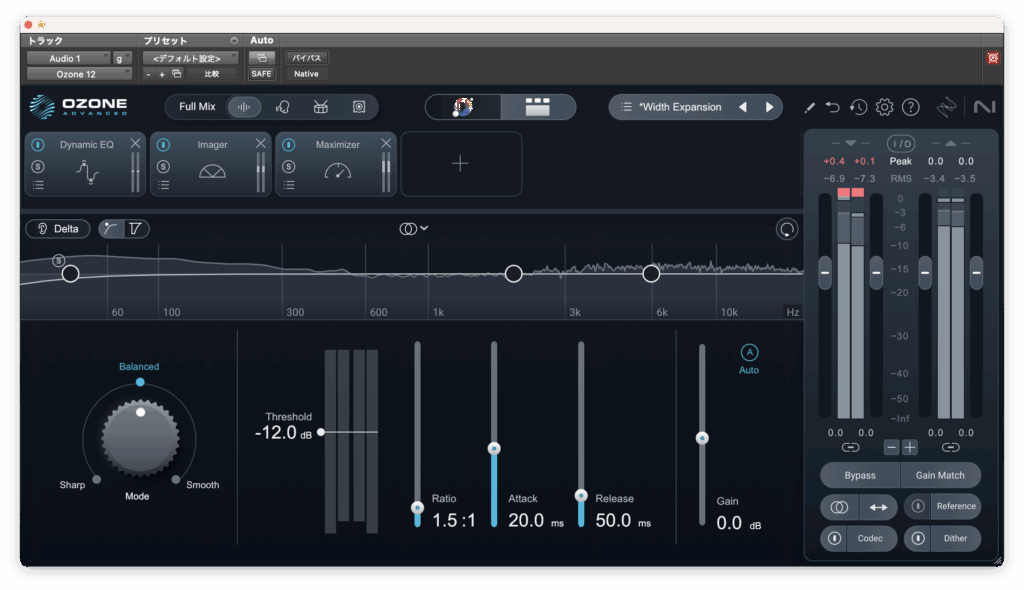Select the Full Mix focus option
Image resolution: width=1024 pixels, height=590 pixels.
(x=197, y=107)
